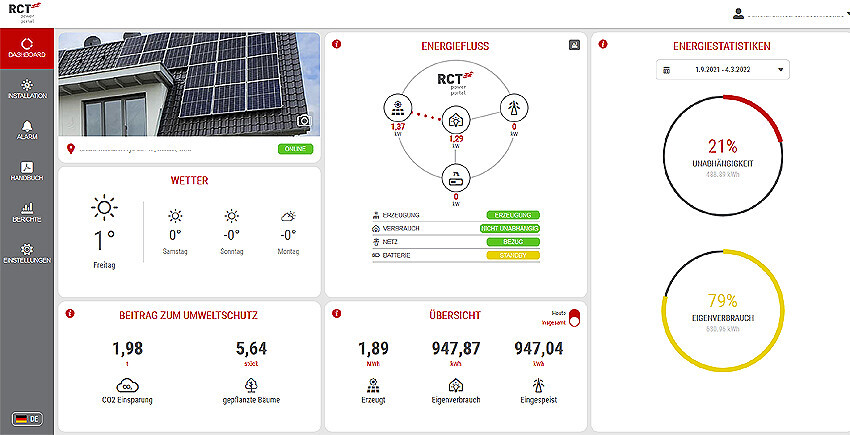This screenshot has width=850, height=435.
Task: Open the Handbuch PDF manual
Action: tap(27, 171)
